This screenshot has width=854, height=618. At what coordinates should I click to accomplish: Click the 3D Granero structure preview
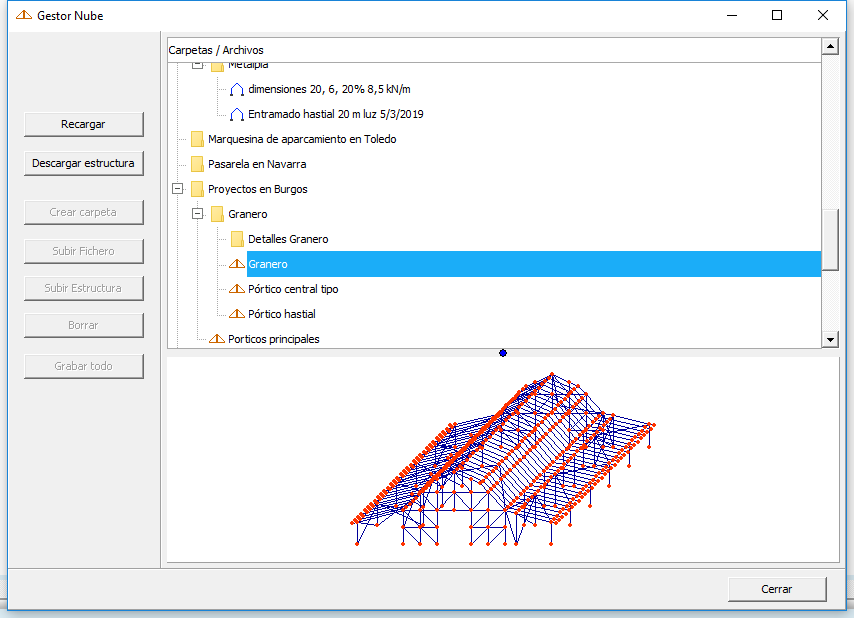pos(503,460)
